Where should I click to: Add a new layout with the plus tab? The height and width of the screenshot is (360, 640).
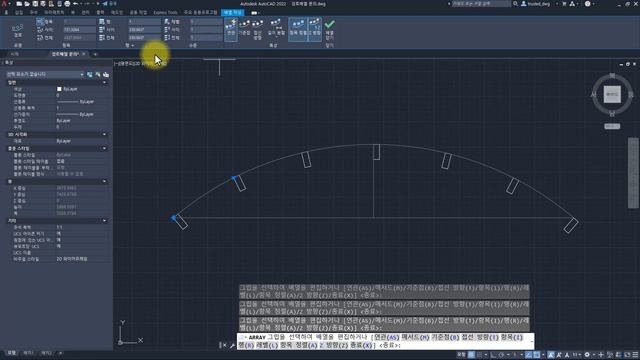point(60,353)
